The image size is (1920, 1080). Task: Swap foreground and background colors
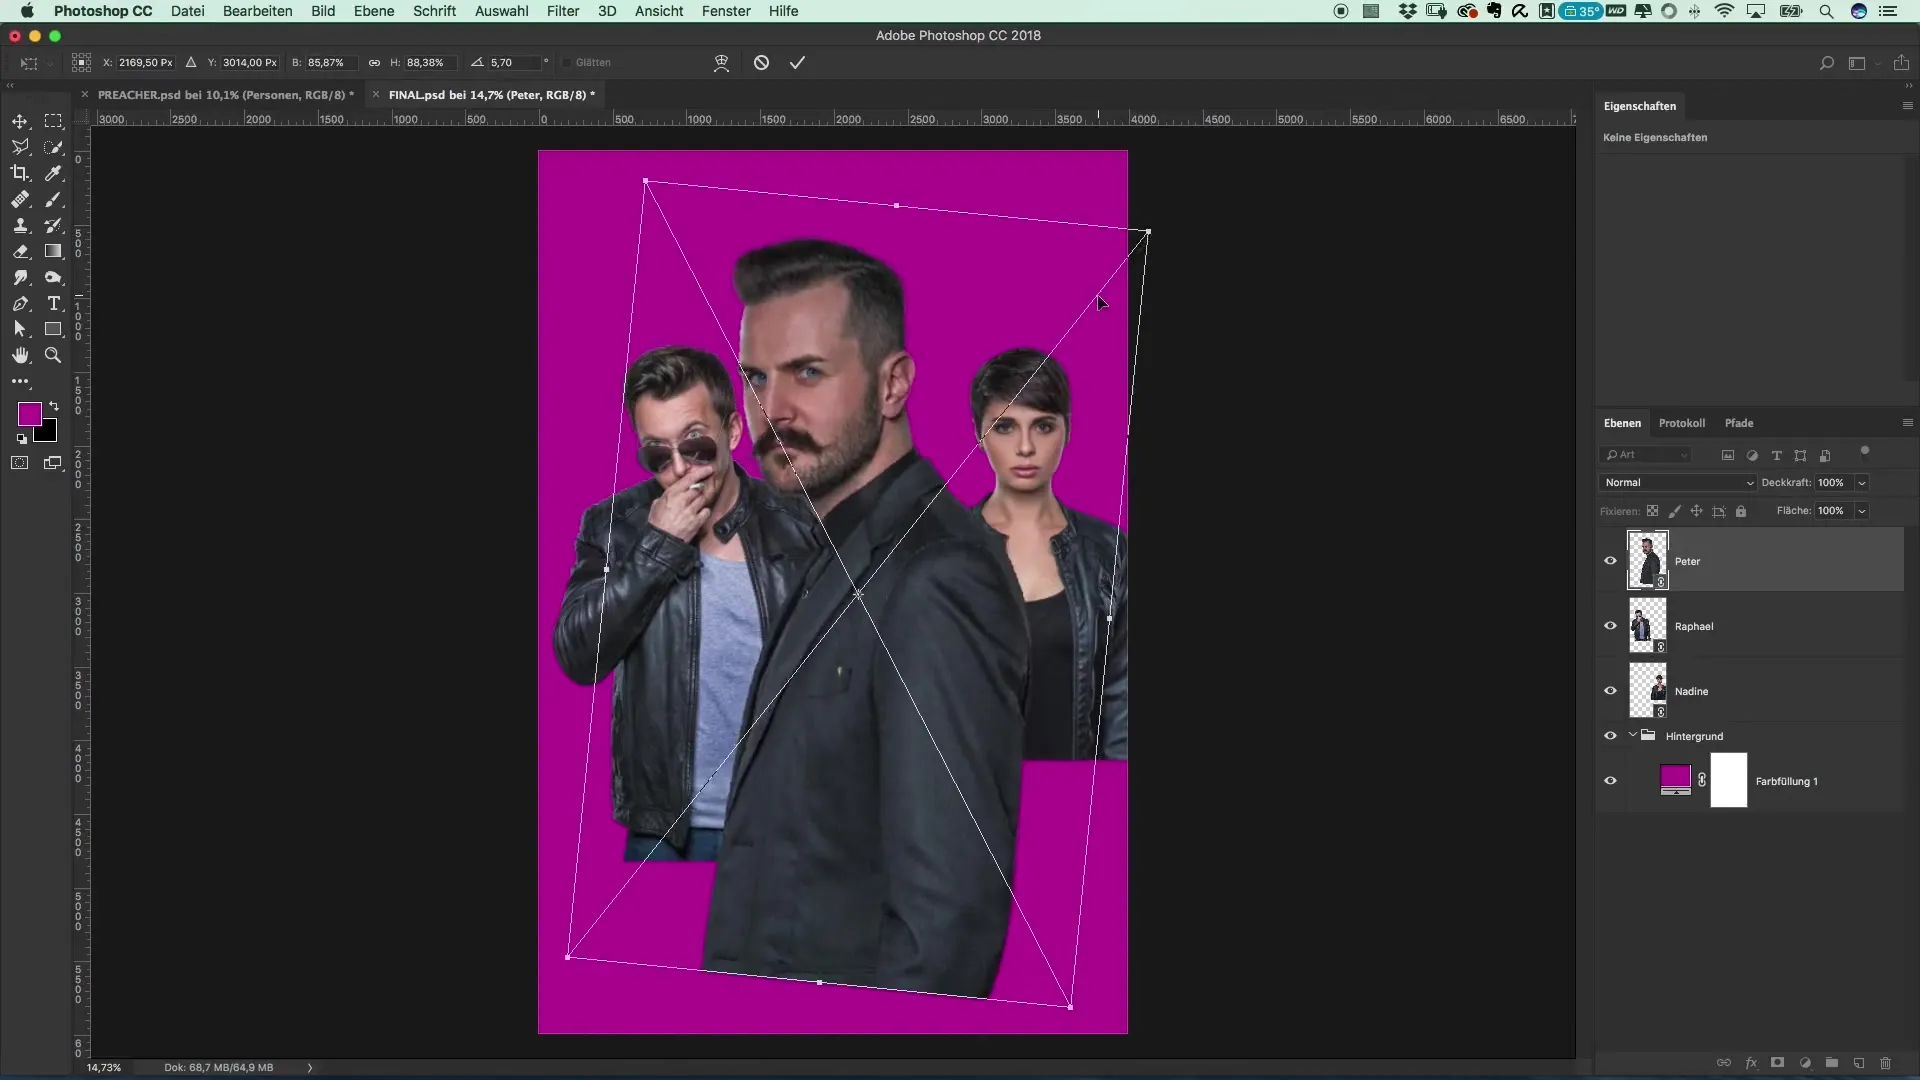point(54,406)
